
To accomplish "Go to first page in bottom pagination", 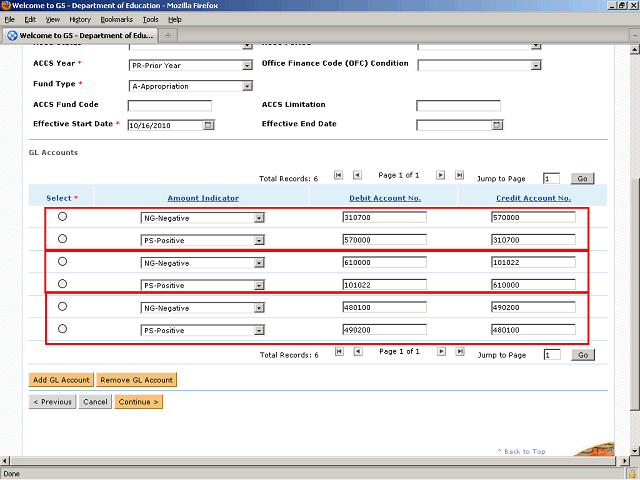I will pyautogui.click(x=338, y=351).
